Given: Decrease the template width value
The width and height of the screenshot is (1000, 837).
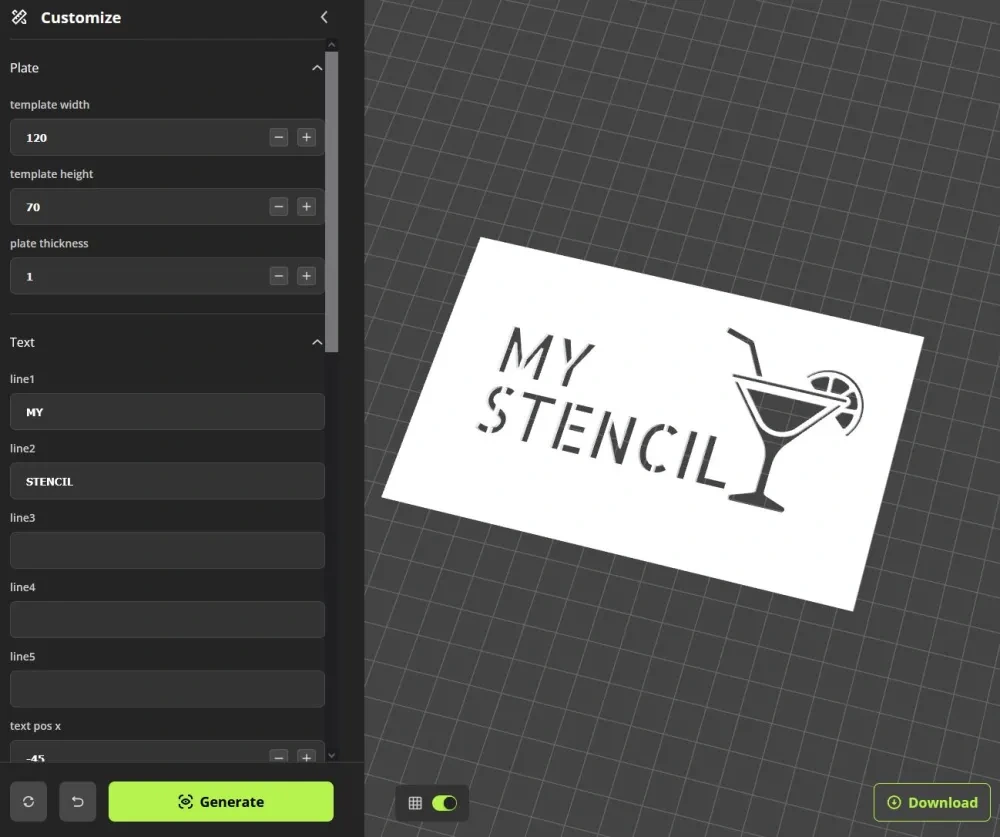Looking at the screenshot, I should [x=279, y=137].
